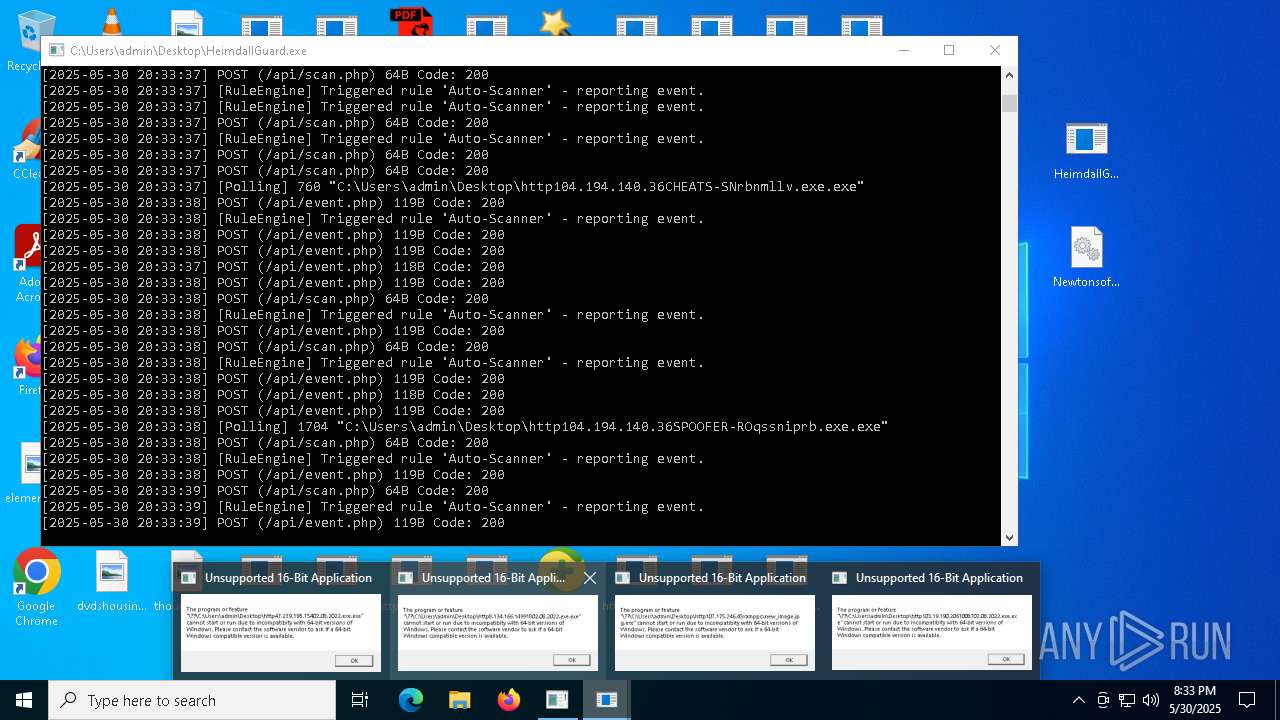Click the 20:33:39 RuleEngine Auto-Scanner line
The image size is (1280, 720).
(x=373, y=507)
